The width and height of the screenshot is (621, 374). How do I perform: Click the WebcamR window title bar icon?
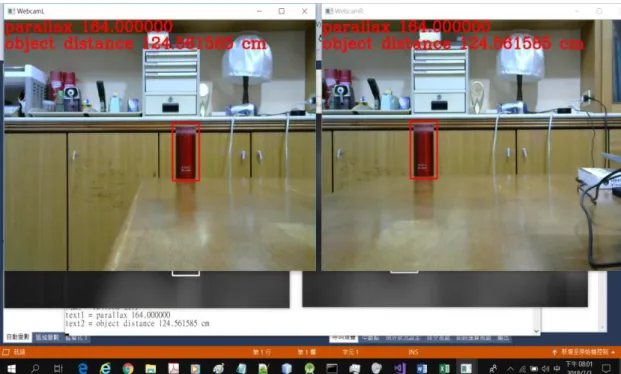tap(329, 11)
